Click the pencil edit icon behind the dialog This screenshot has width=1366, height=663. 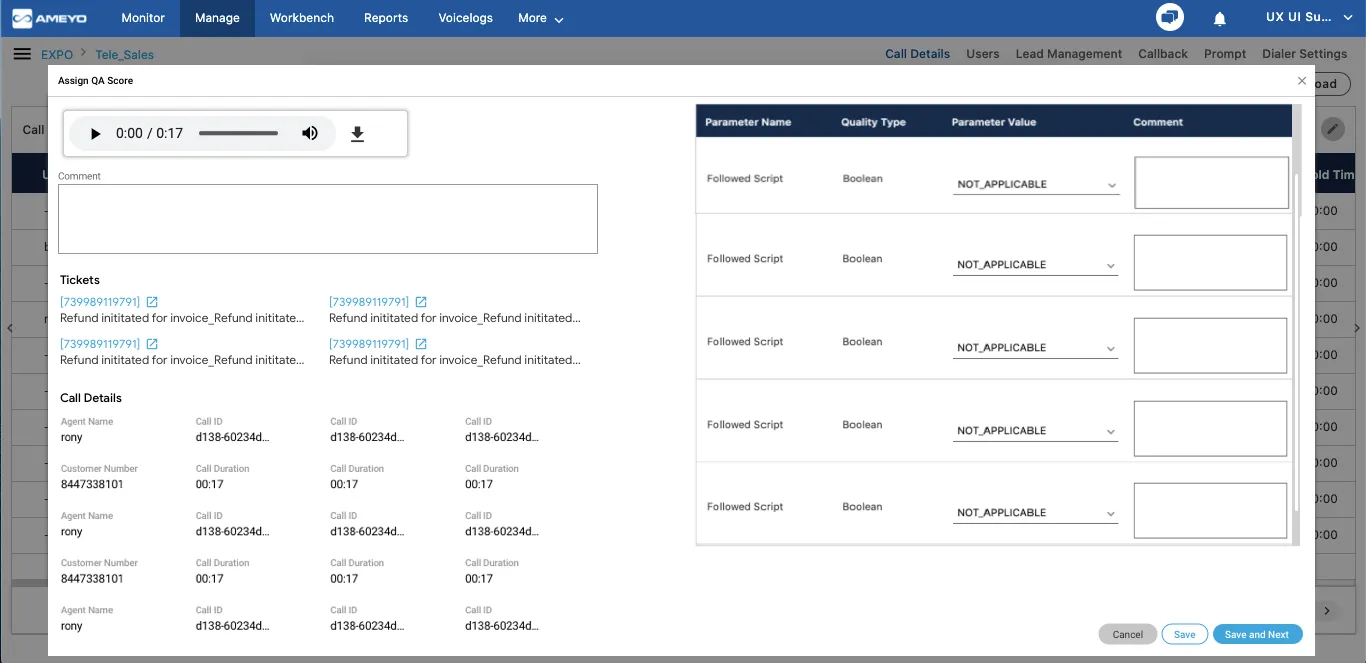point(1332,128)
